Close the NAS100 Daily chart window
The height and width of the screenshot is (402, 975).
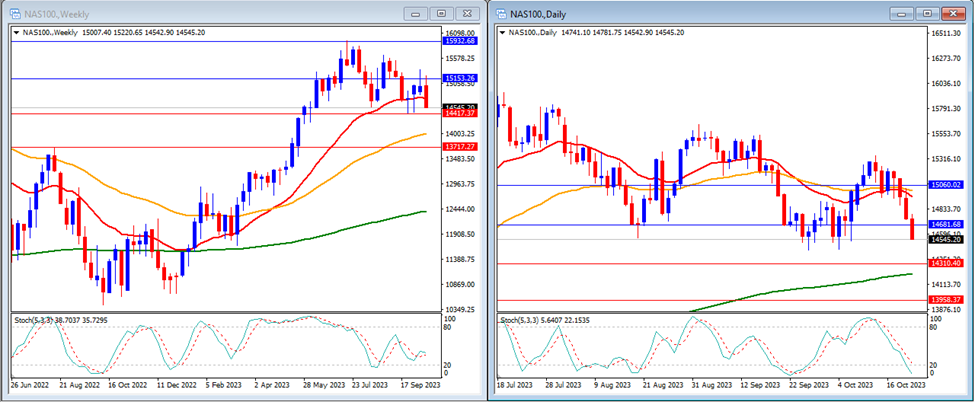pyautogui.click(x=953, y=13)
